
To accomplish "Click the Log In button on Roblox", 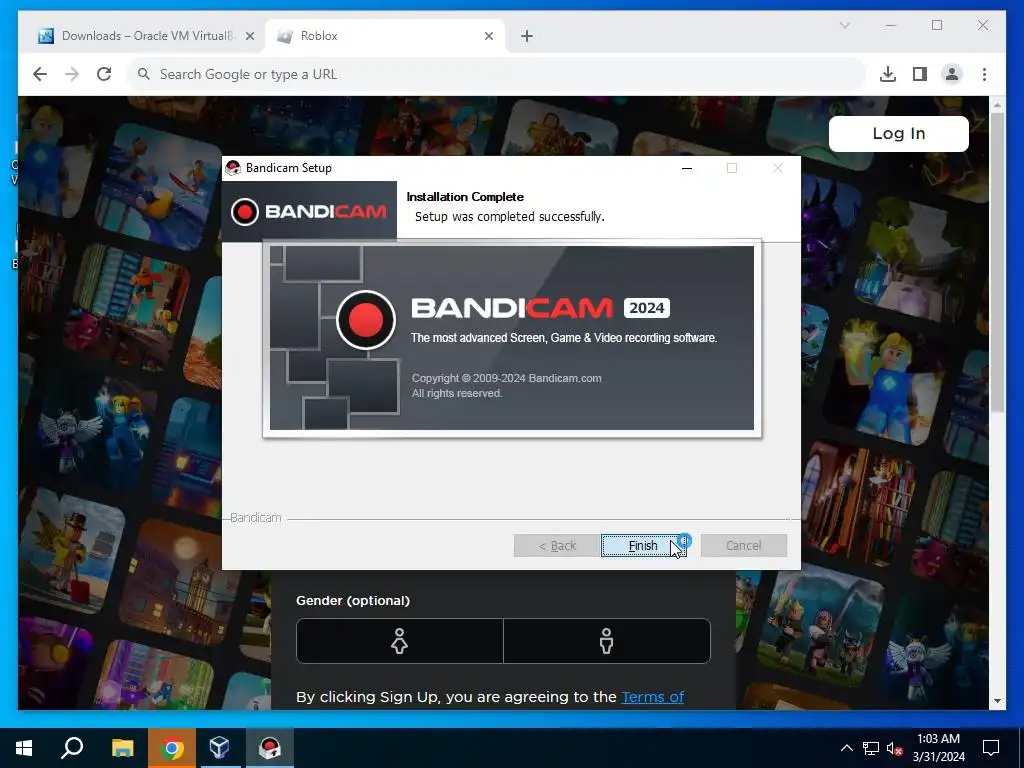I will [x=899, y=133].
